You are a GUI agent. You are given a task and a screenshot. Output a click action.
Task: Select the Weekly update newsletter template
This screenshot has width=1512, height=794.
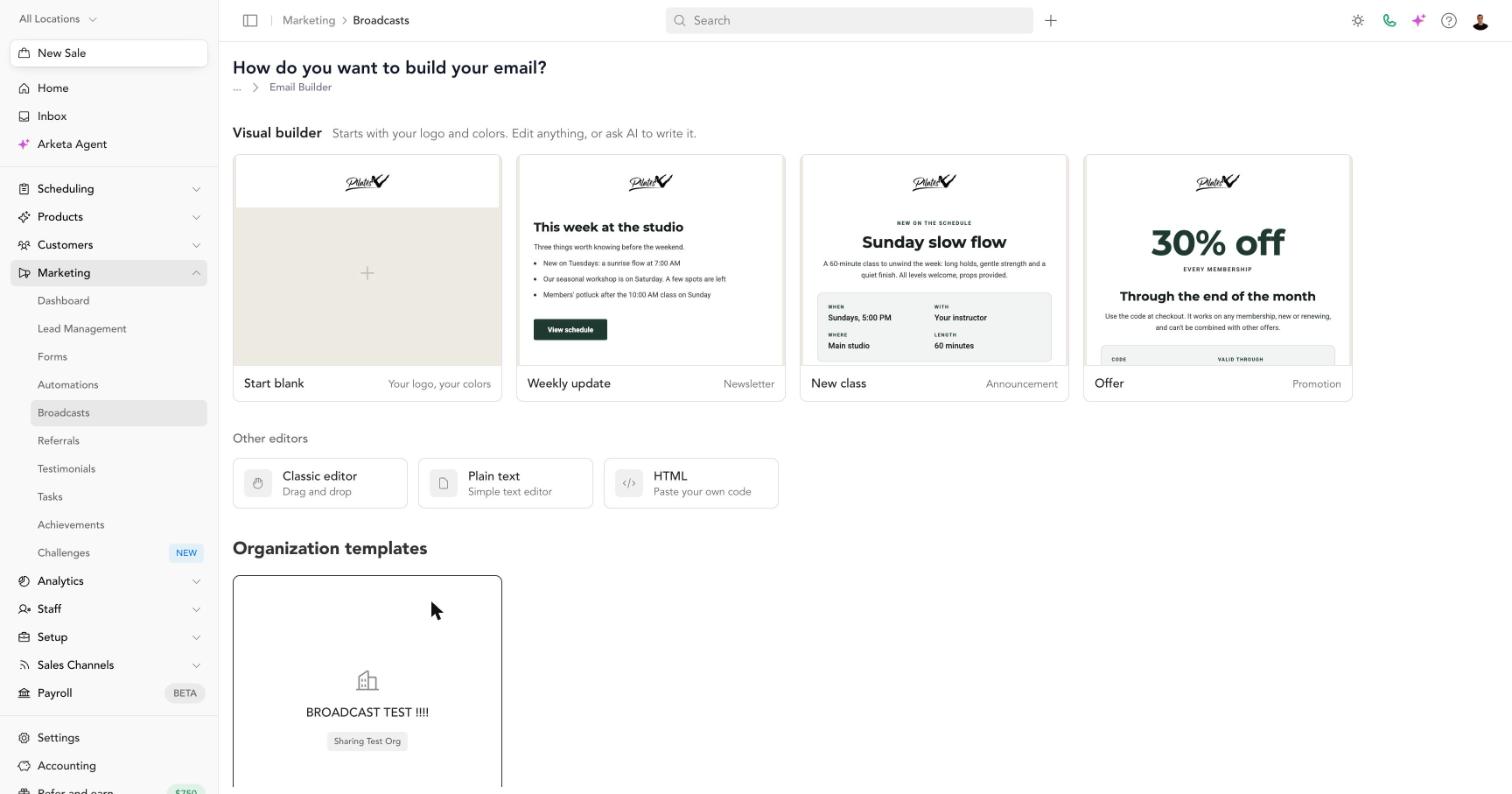[651, 278]
